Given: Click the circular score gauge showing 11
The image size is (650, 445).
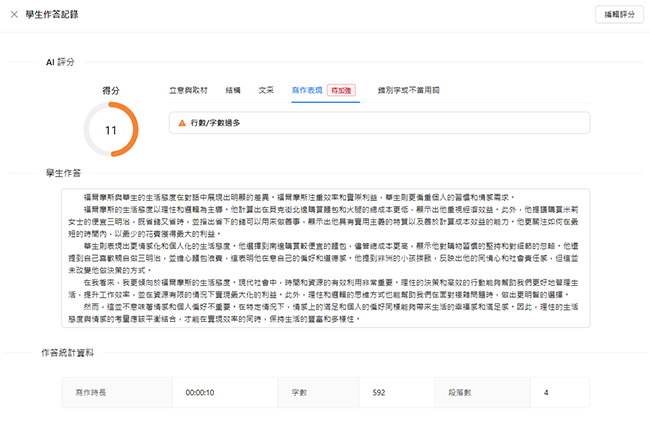Looking at the screenshot, I should (x=111, y=129).
